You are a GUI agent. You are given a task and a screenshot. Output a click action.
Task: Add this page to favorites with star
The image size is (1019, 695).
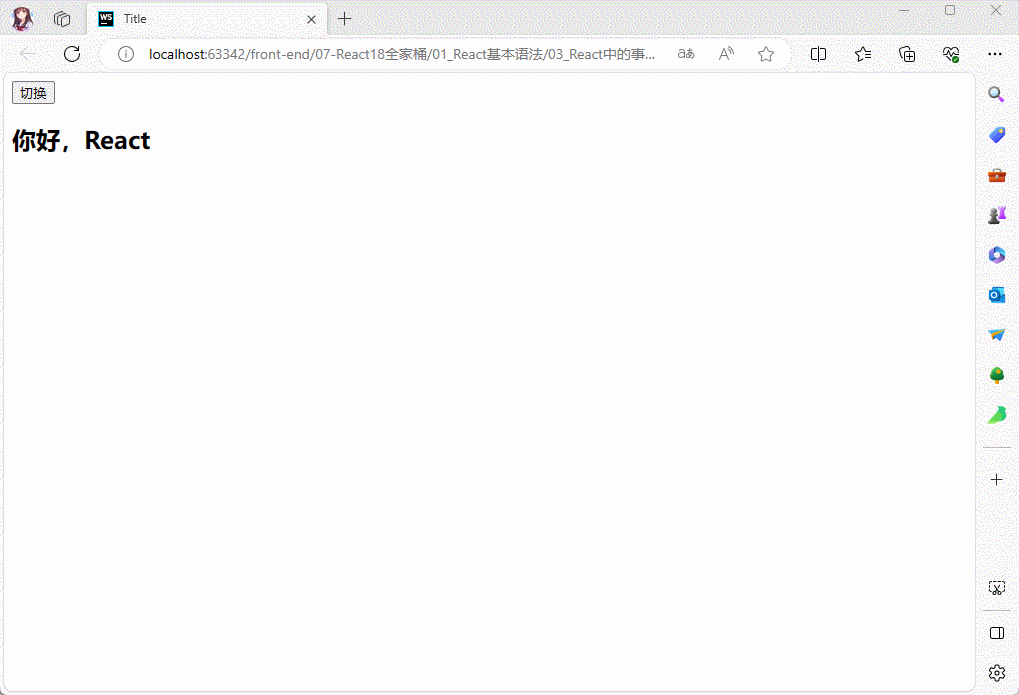point(766,54)
